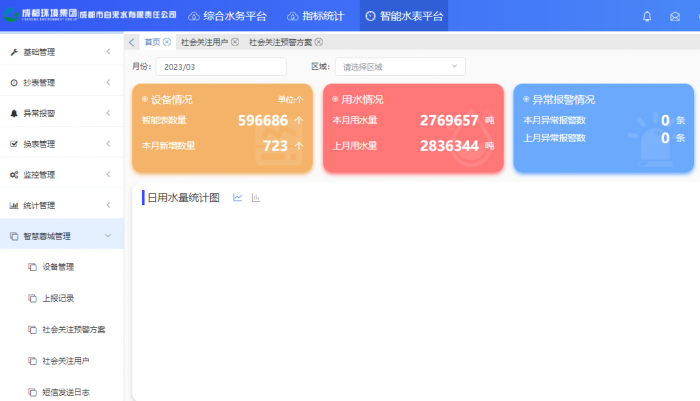Click the new meters value 723
Screen dimensions: 700x401
[x=275, y=146]
